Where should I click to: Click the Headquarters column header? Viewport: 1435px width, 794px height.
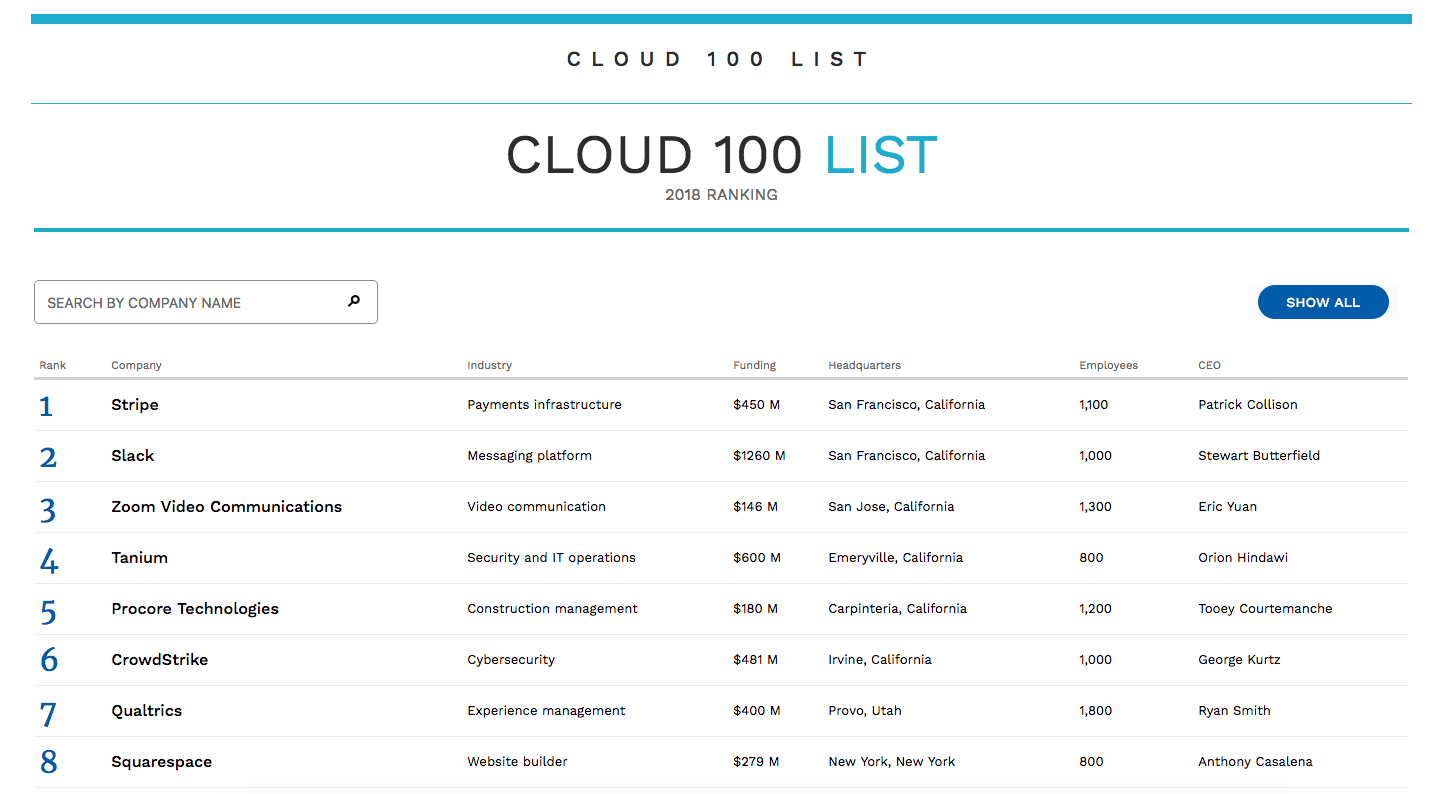coord(864,365)
